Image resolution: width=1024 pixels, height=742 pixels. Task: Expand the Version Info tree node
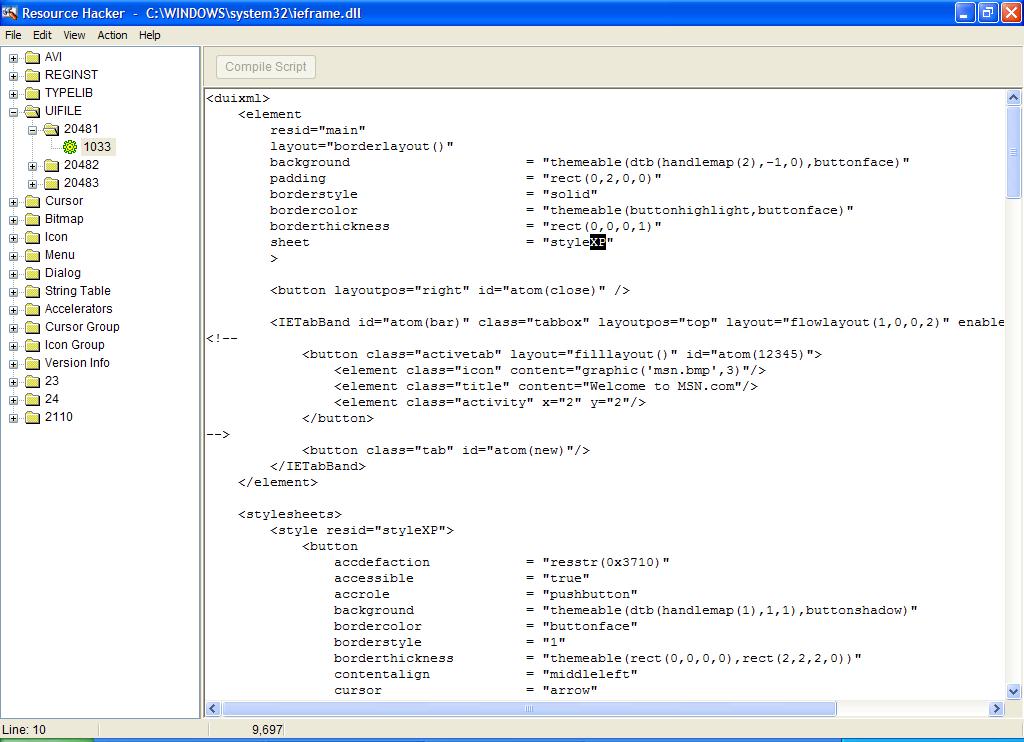(x=13, y=363)
